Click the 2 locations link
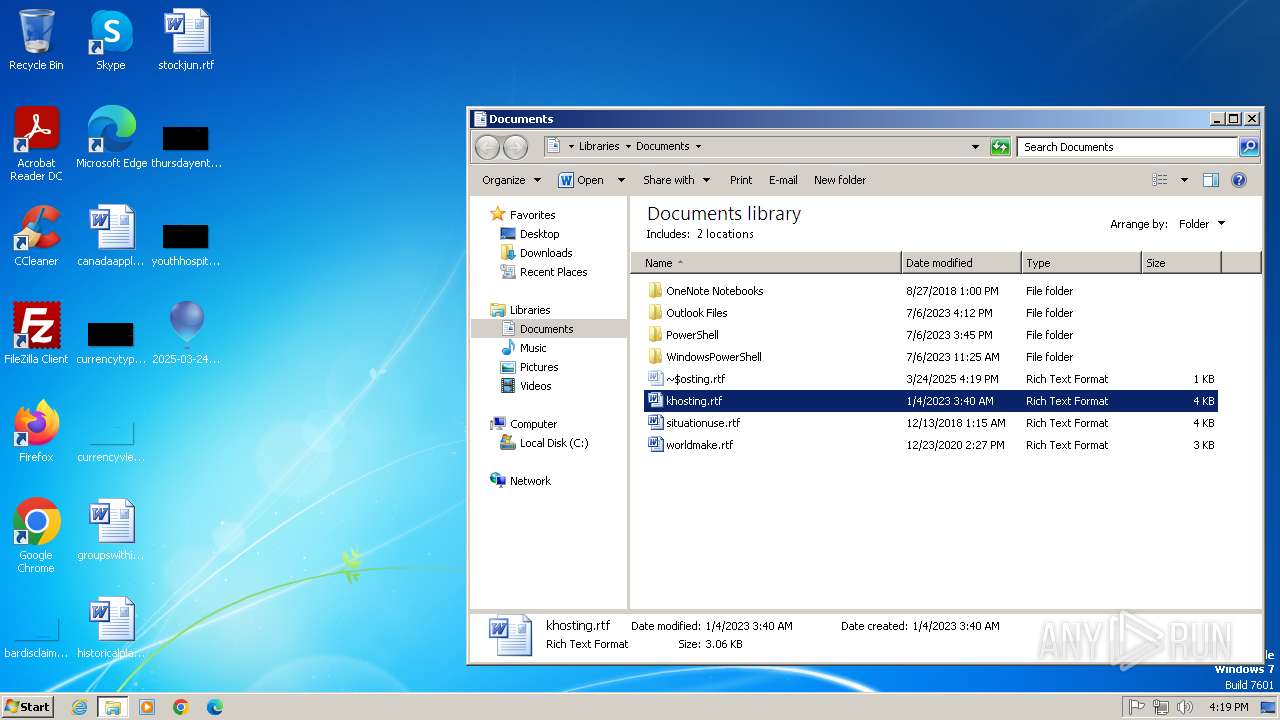Image resolution: width=1280 pixels, height=720 pixels. (x=725, y=234)
